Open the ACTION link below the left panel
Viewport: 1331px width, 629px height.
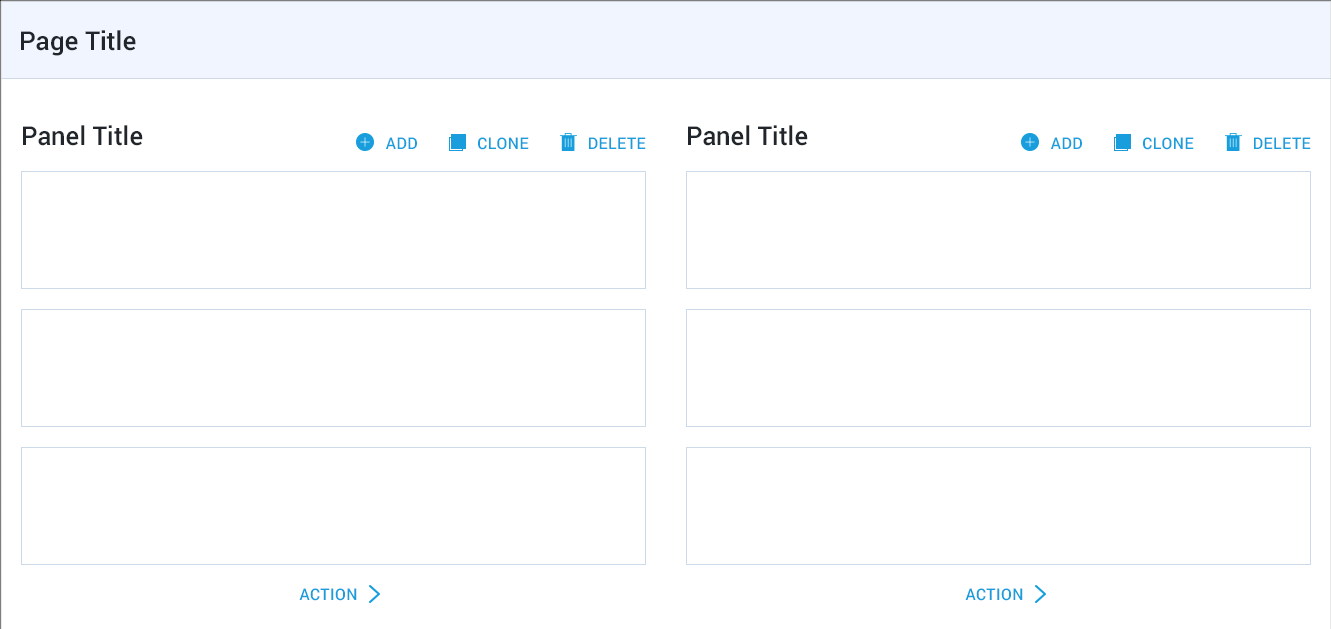[329, 594]
